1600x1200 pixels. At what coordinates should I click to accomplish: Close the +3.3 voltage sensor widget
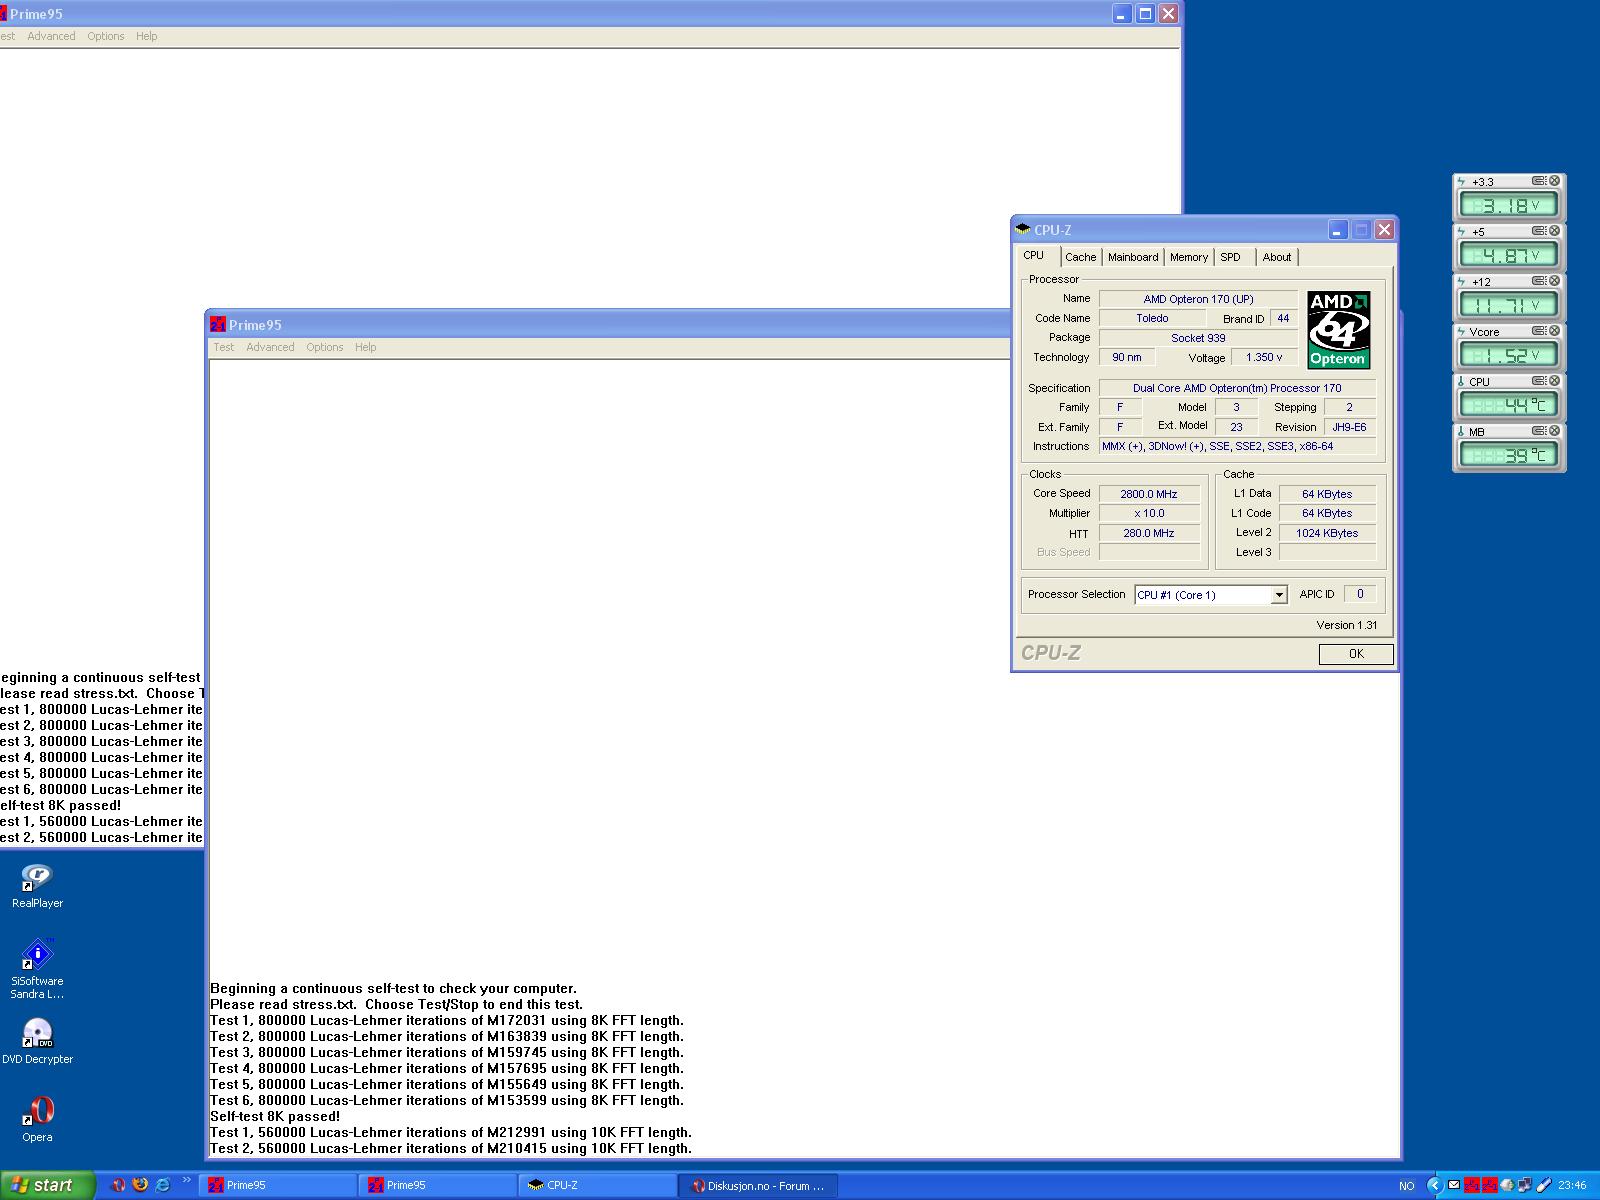point(1554,181)
